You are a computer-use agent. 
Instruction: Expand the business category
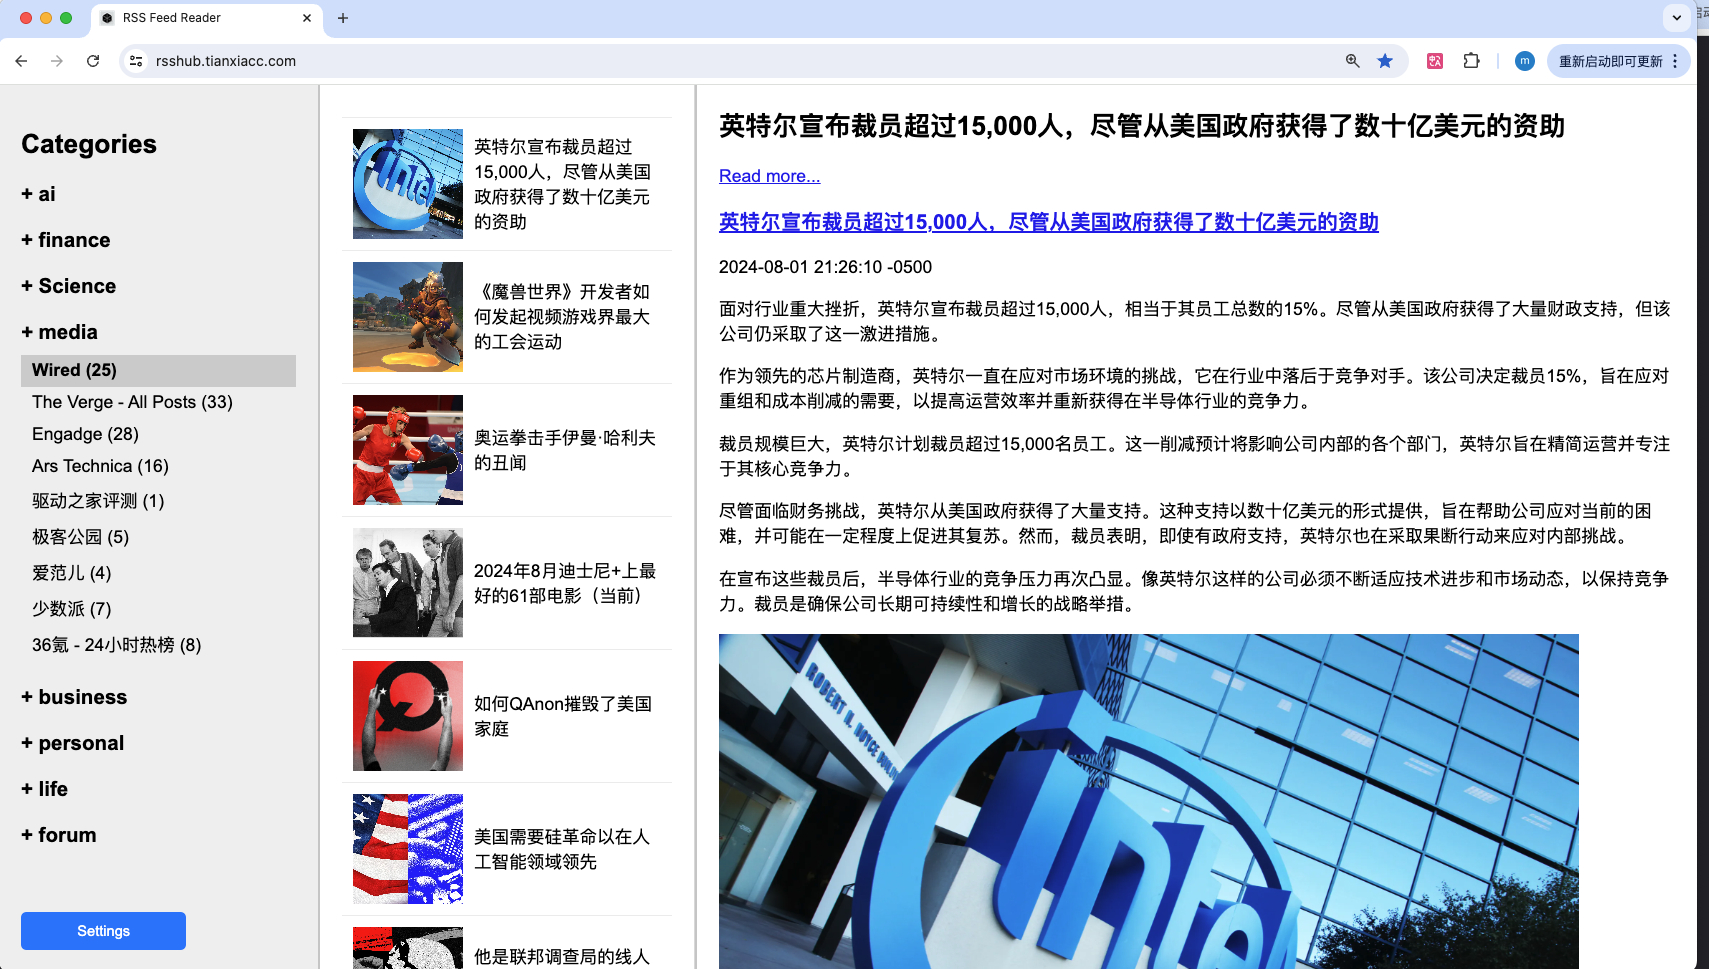pyautogui.click(x=74, y=697)
